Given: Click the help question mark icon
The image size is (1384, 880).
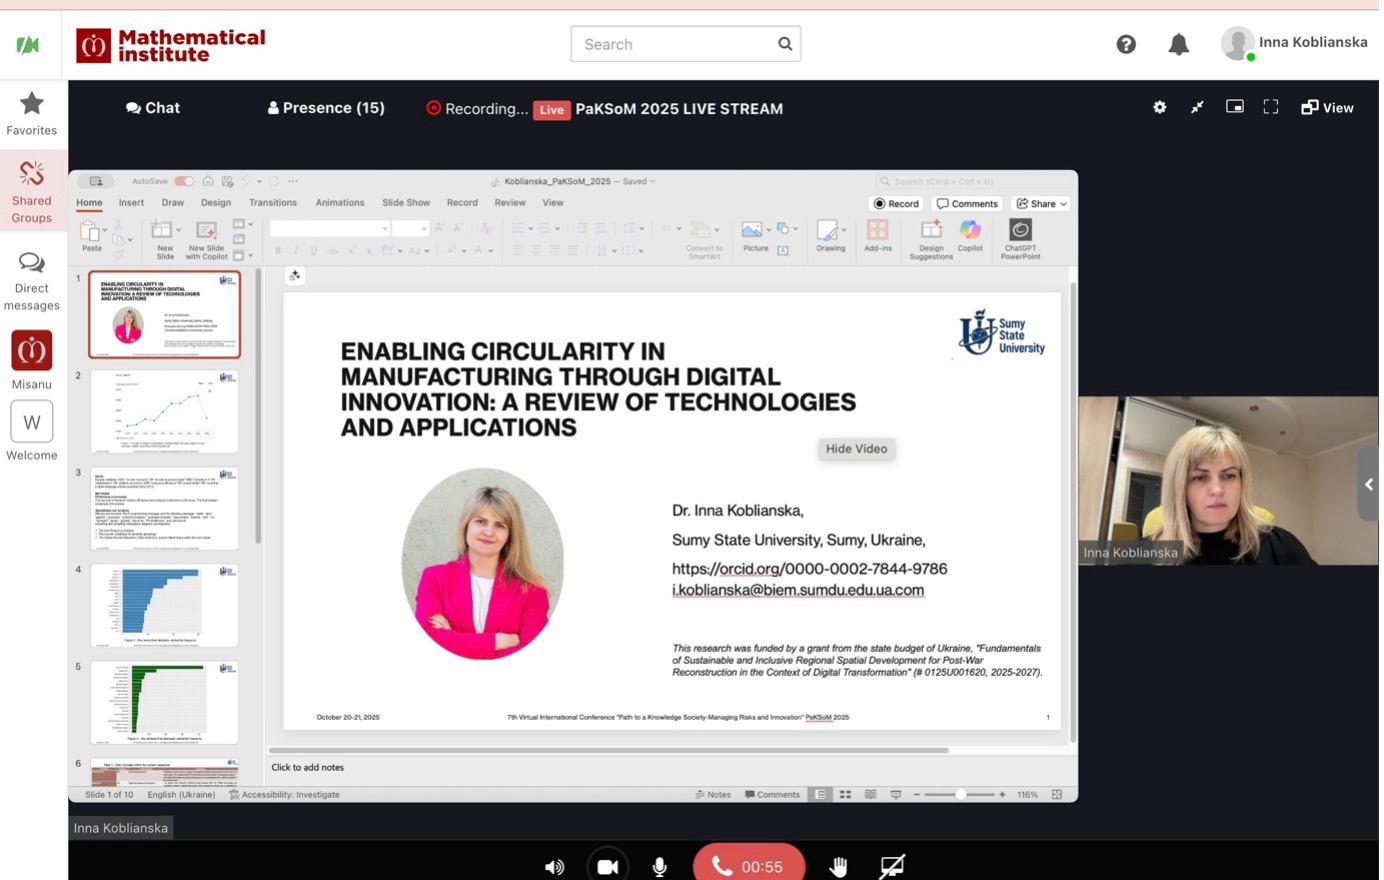Looking at the screenshot, I should pyautogui.click(x=1126, y=44).
